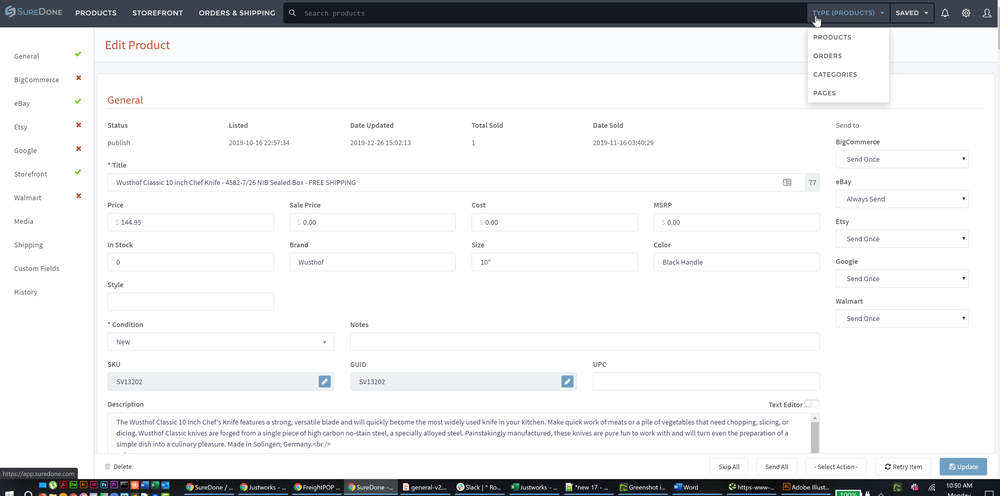Click the Style input field
1000x496 pixels.
[x=191, y=302]
